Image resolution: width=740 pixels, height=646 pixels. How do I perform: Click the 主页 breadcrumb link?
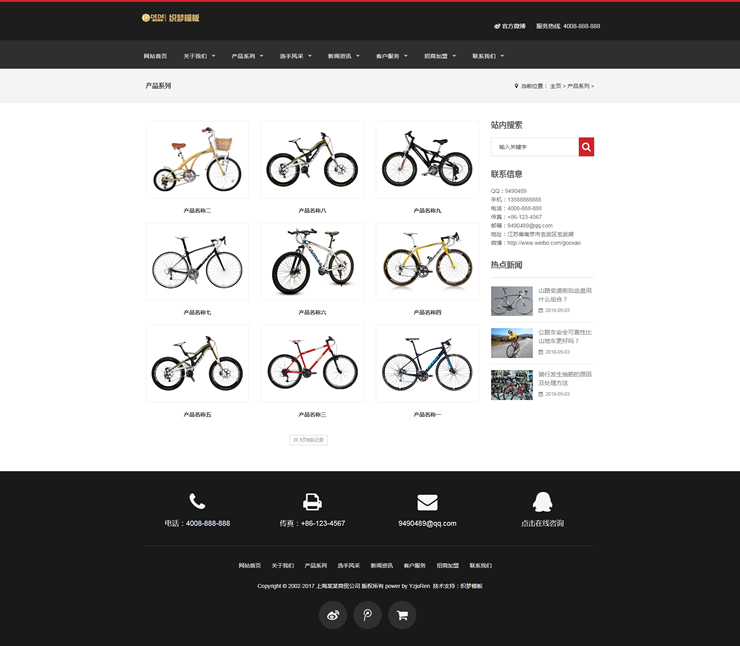pos(555,86)
